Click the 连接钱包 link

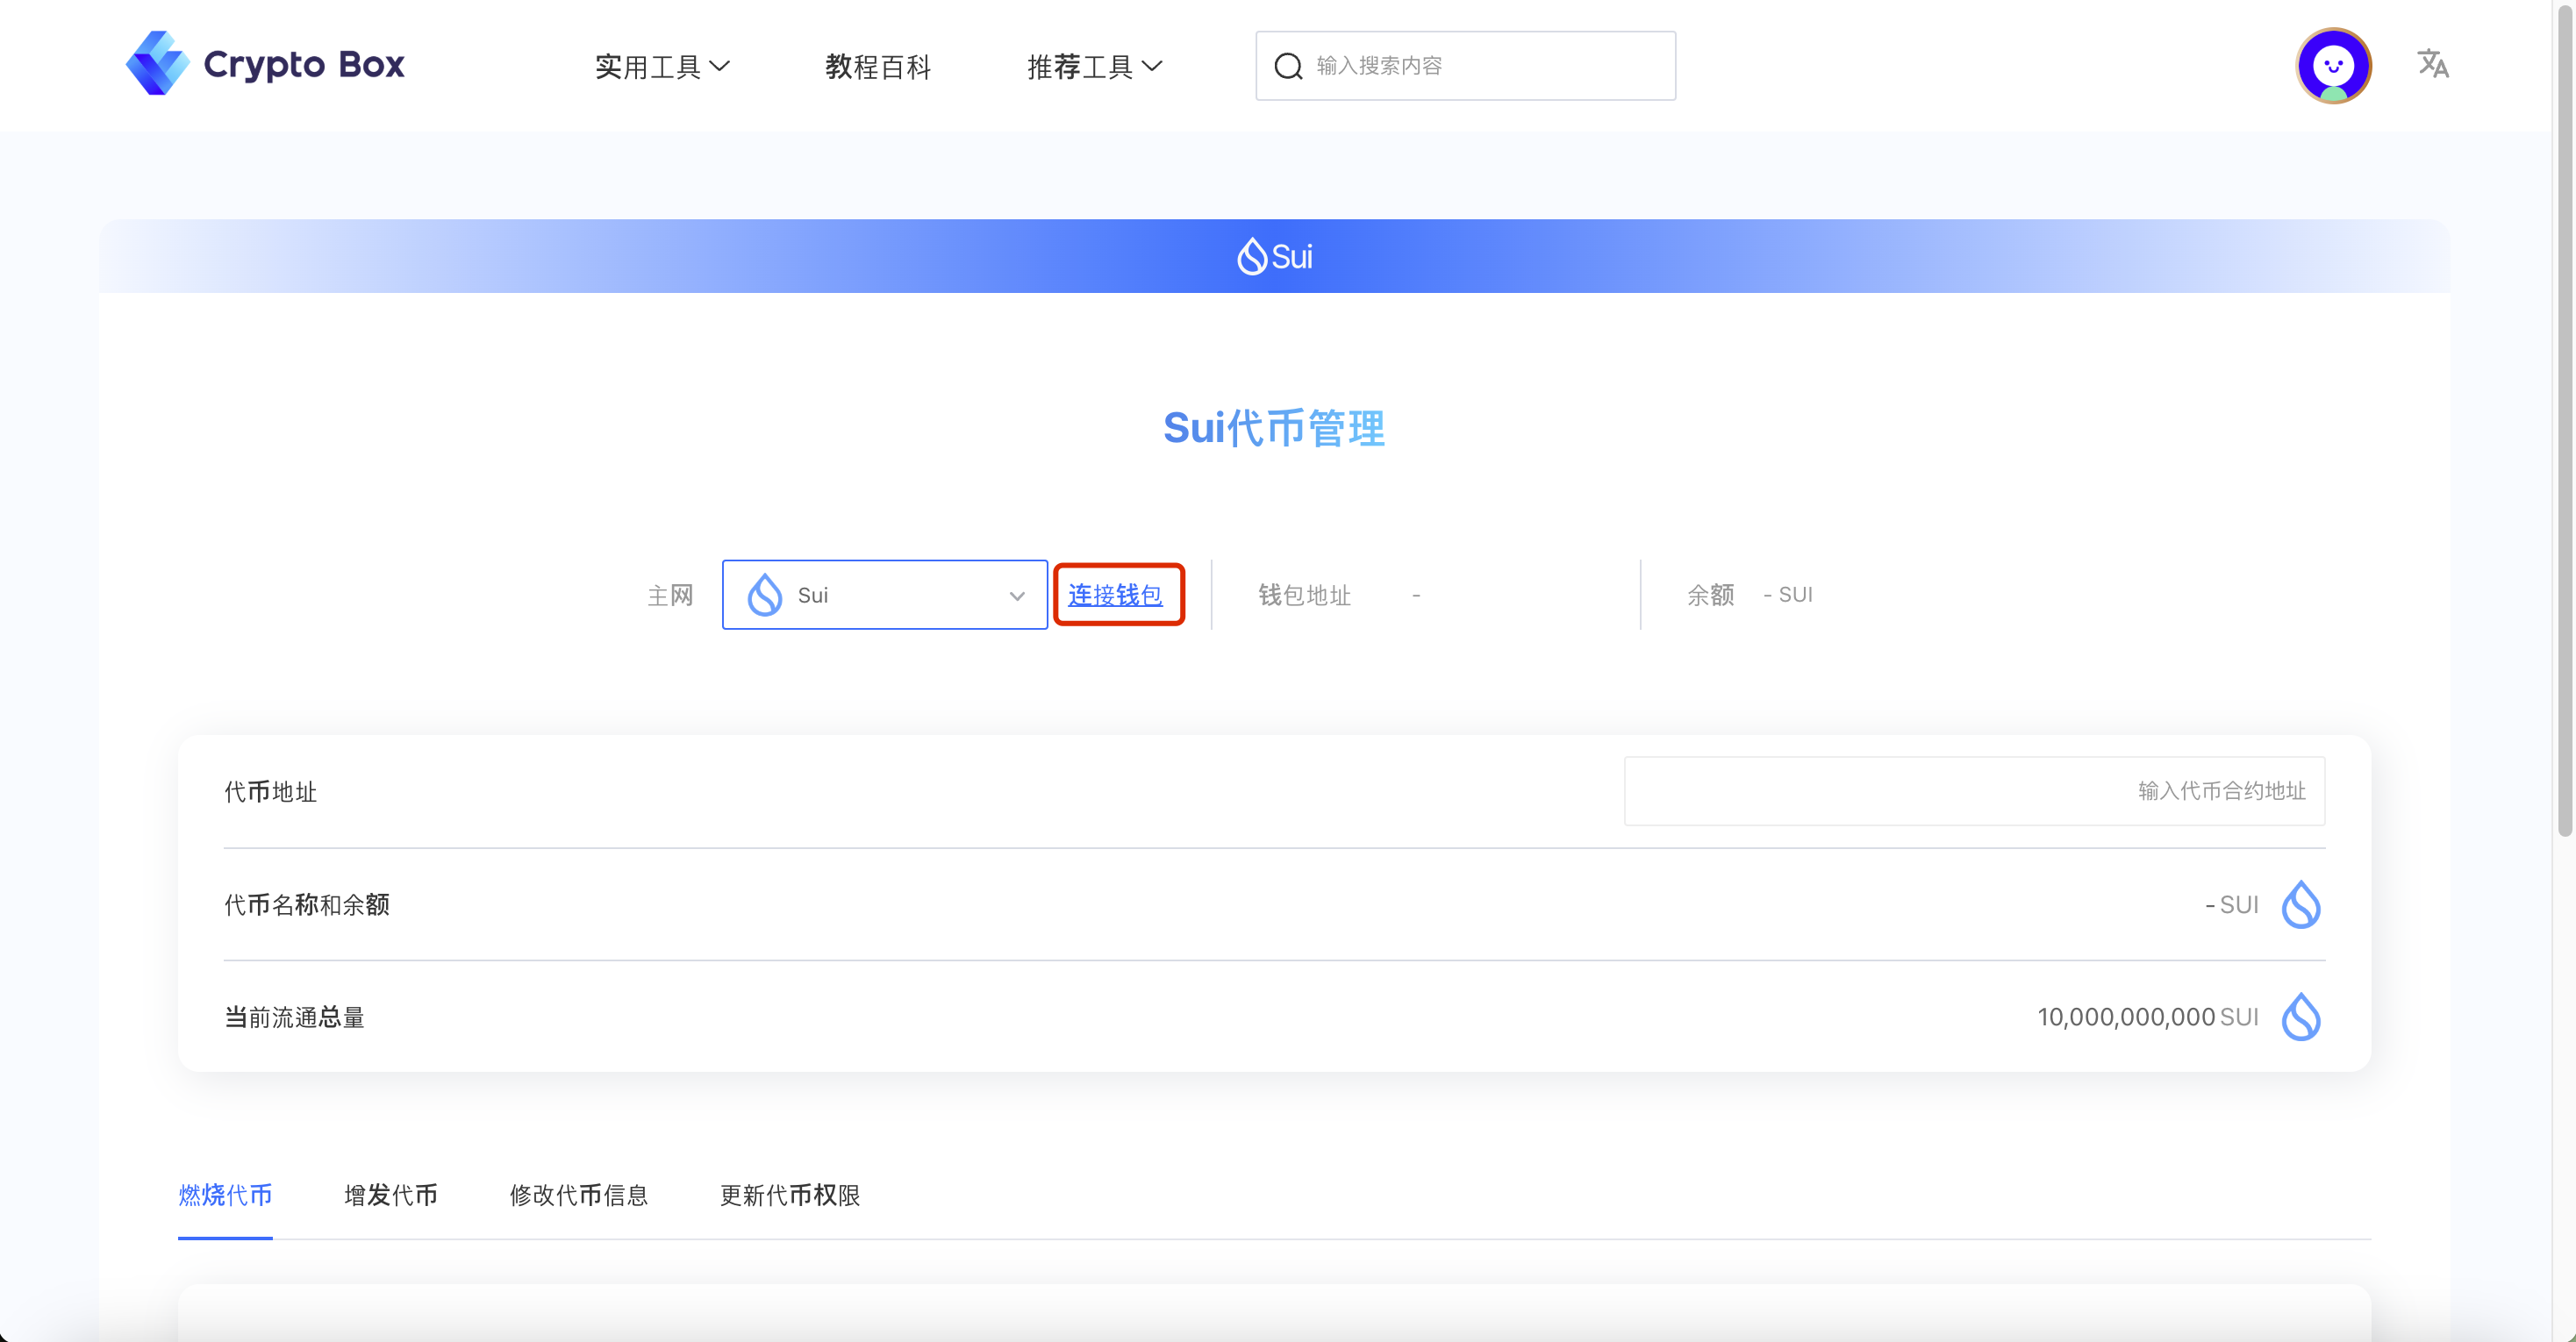click(x=1115, y=595)
